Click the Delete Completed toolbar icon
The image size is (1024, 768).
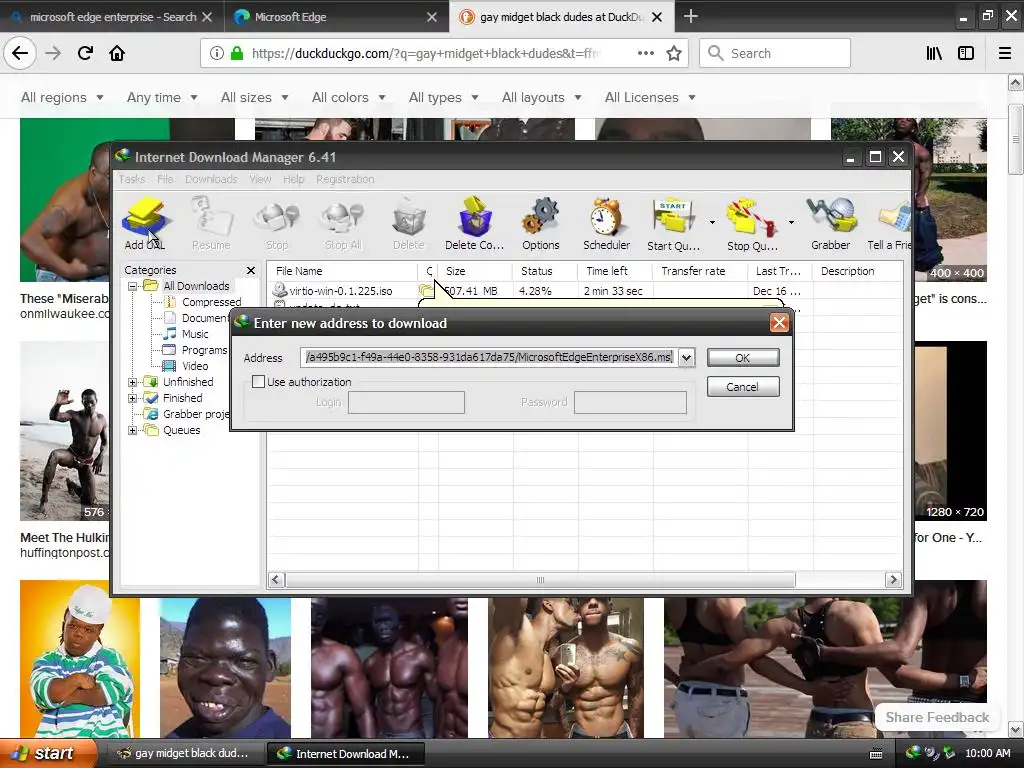click(475, 223)
